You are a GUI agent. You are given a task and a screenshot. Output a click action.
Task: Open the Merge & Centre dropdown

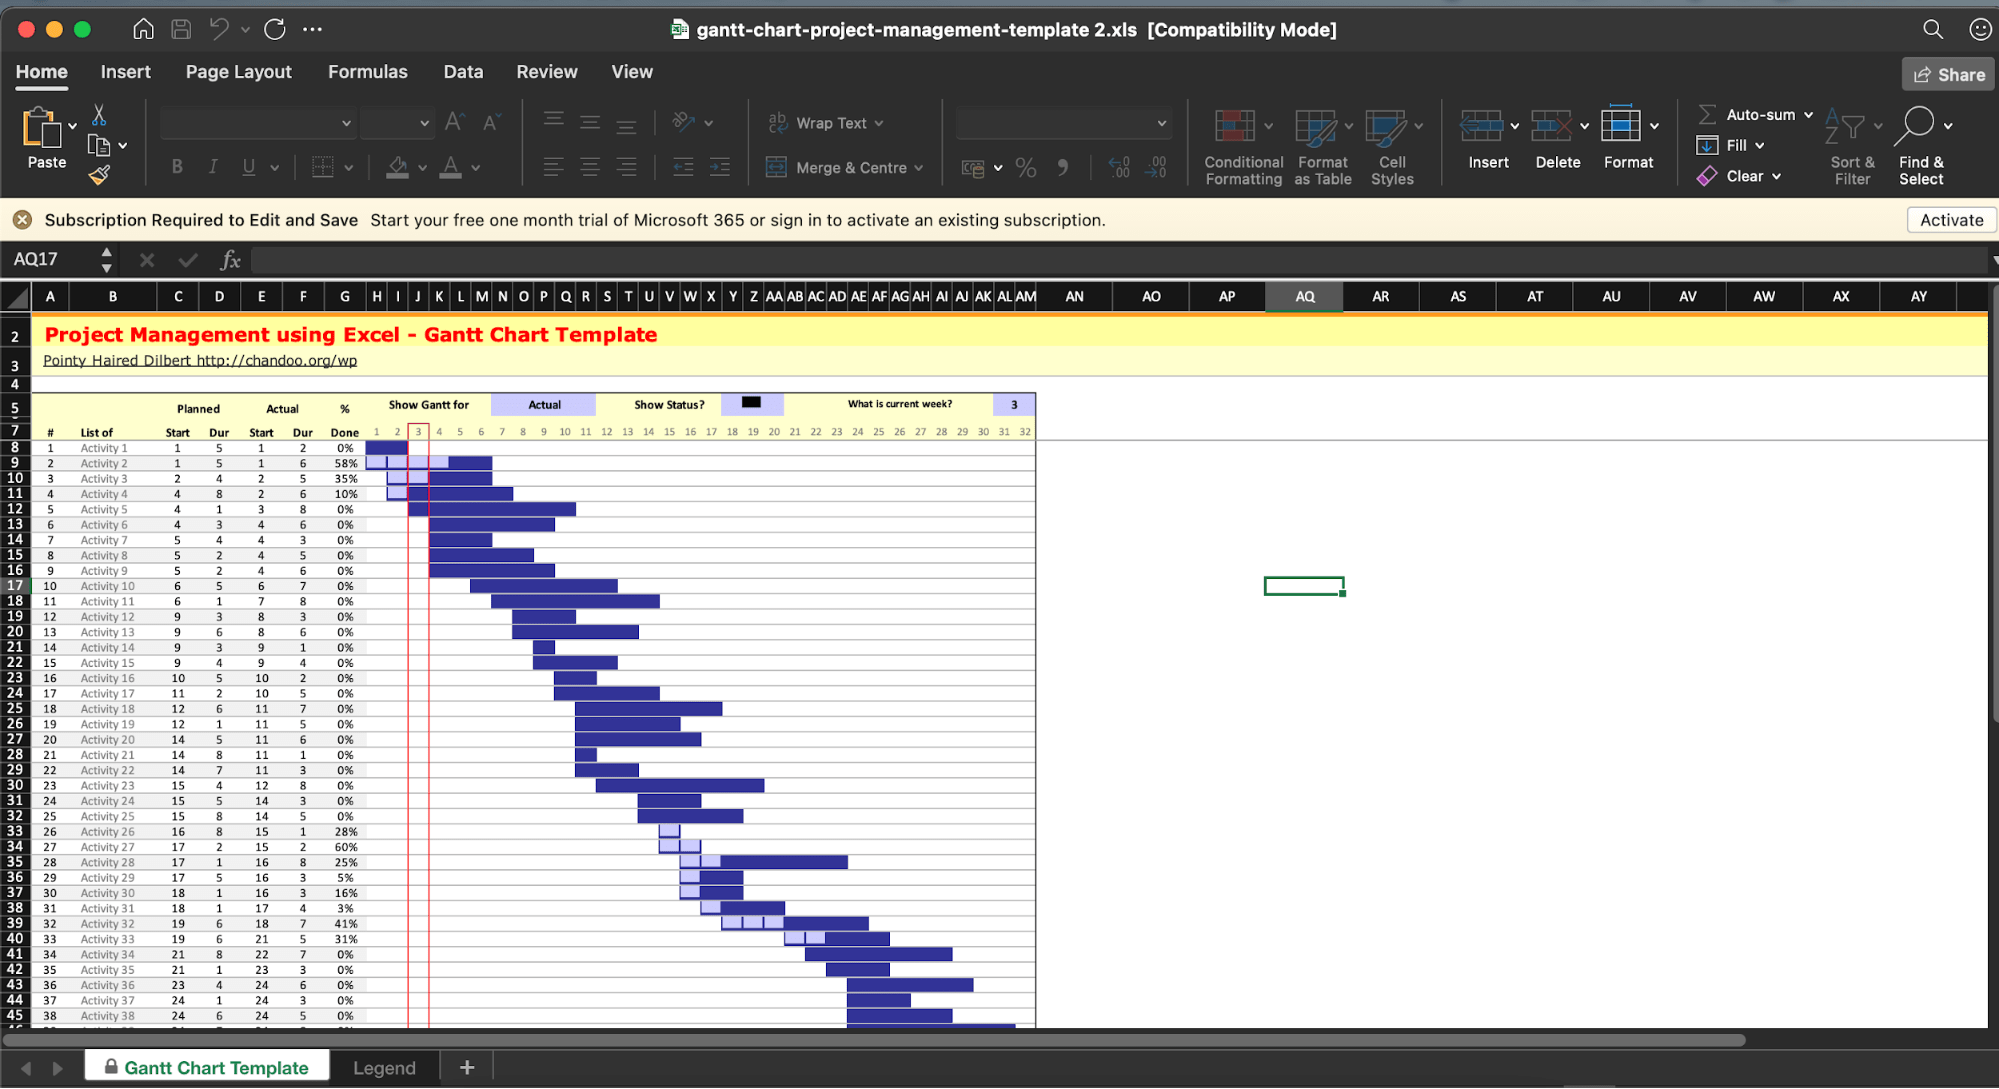(x=918, y=168)
